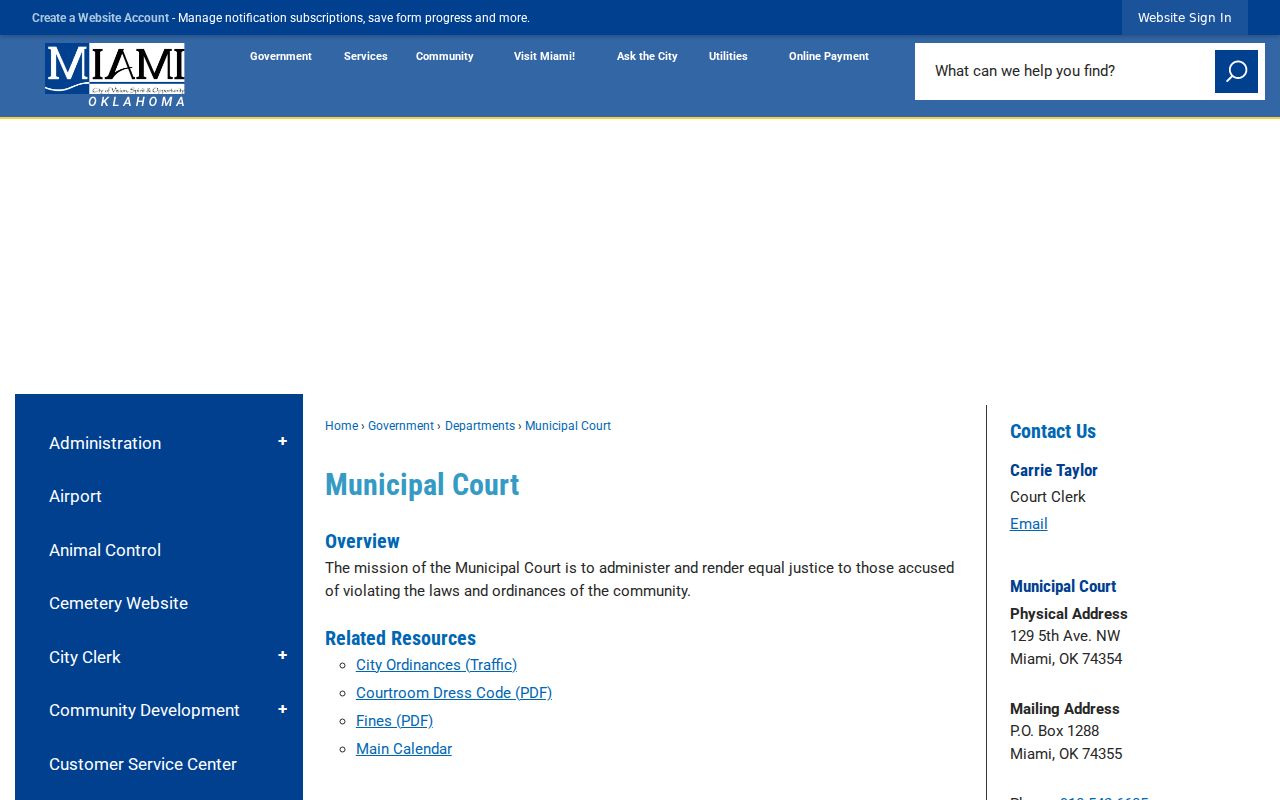Click the Overview heading

pos(362,541)
